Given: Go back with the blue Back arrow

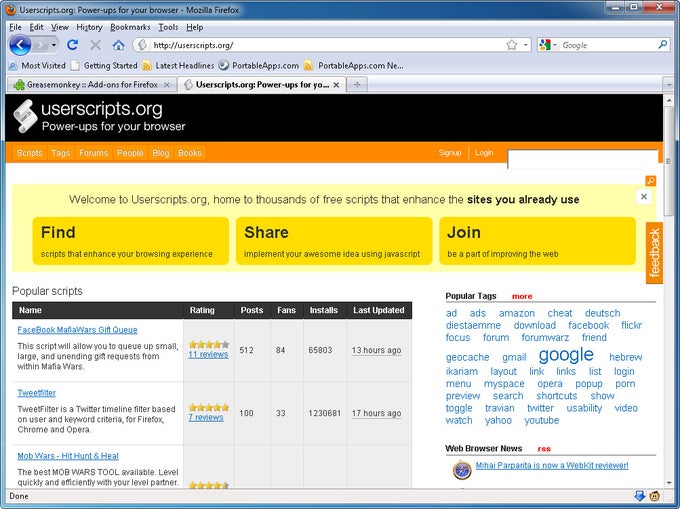Looking at the screenshot, I should (x=20, y=45).
